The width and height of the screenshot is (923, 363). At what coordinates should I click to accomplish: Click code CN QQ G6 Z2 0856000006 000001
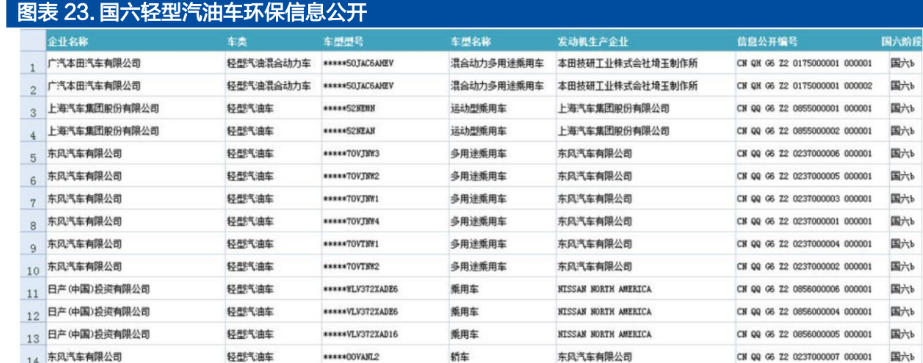click(804, 289)
